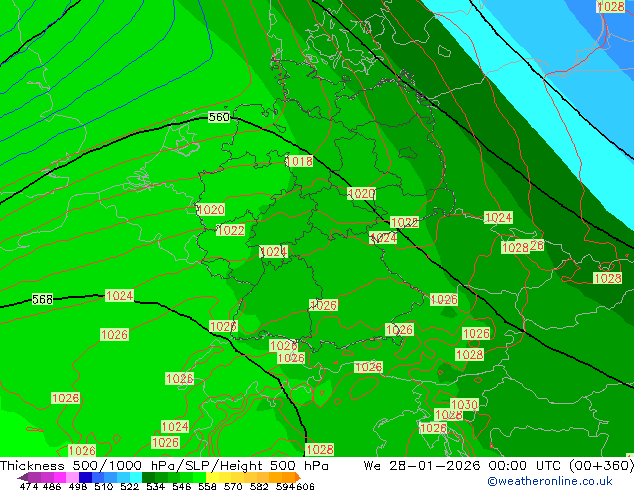Click the bright yellow swatch in the legend
The width and height of the screenshot is (634, 490).
[212, 477]
